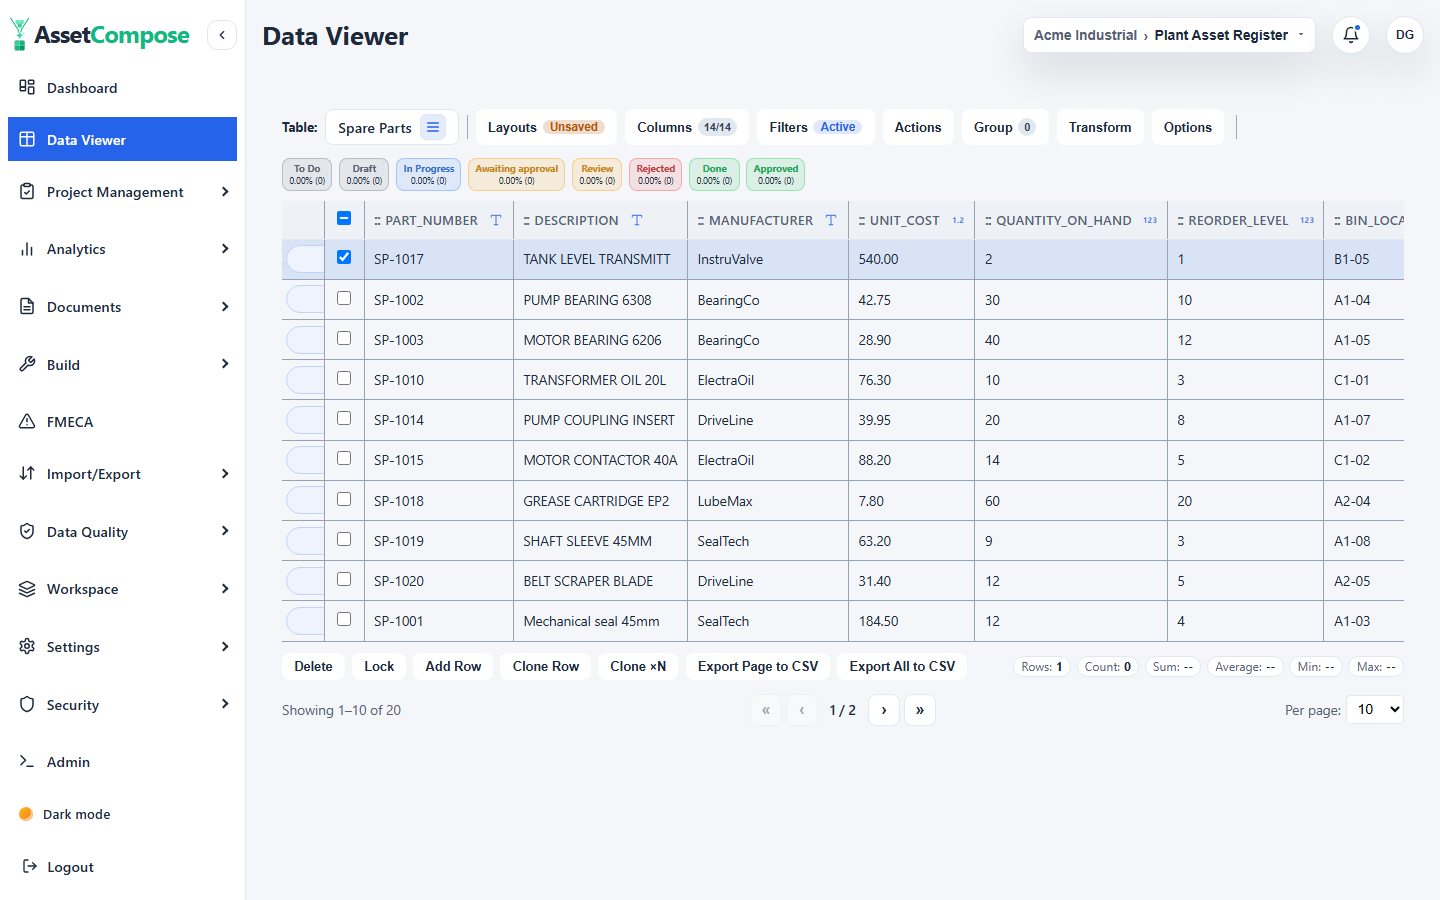Collapse the sidebar with the chevron button
Screen dimensions: 1440x900
point(222,35)
